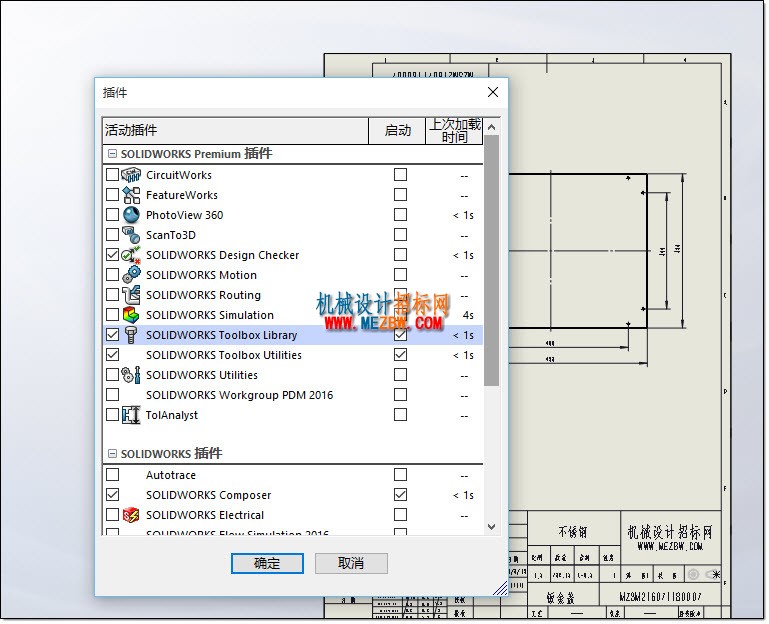Select SOLIDWORKS Composer row text

click(x=208, y=495)
